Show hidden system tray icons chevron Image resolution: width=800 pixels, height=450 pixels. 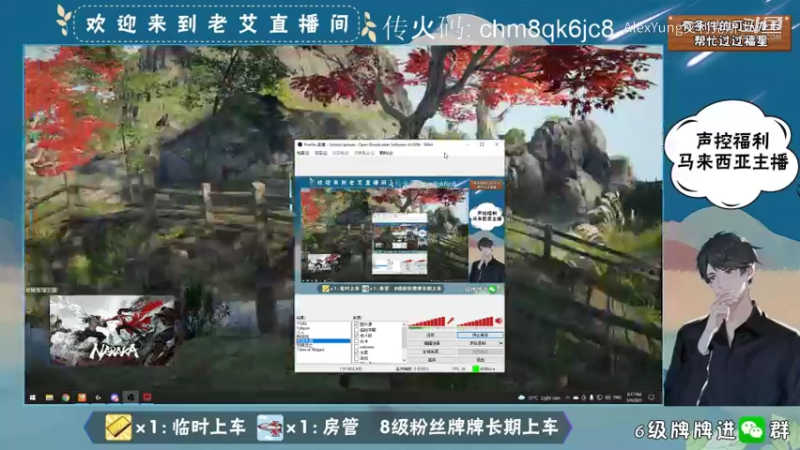(x=568, y=397)
